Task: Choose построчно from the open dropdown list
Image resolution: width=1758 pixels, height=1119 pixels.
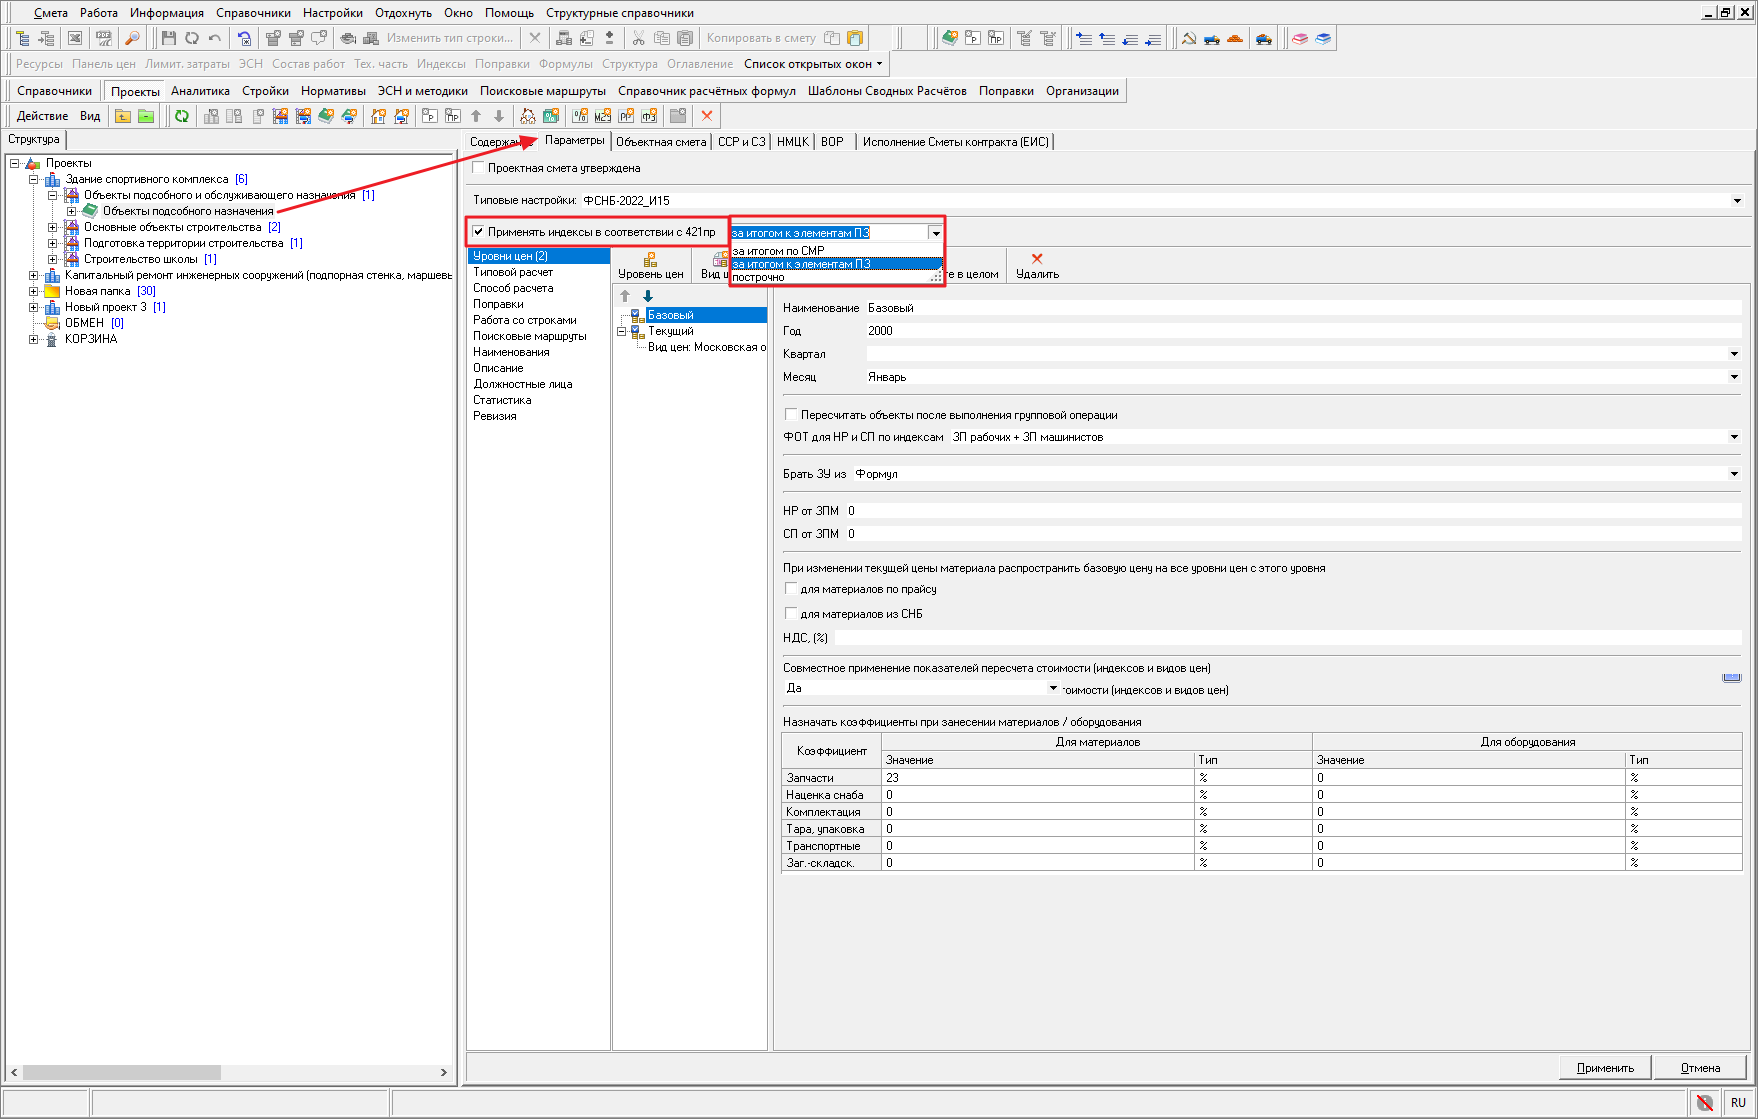Action: point(758,278)
